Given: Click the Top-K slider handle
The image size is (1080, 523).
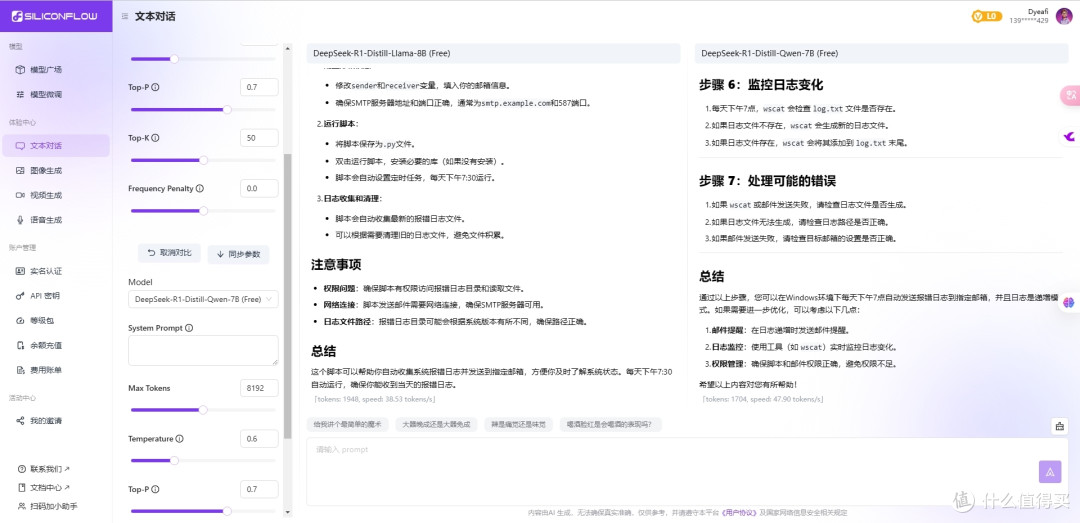Looking at the screenshot, I should tap(203, 160).
